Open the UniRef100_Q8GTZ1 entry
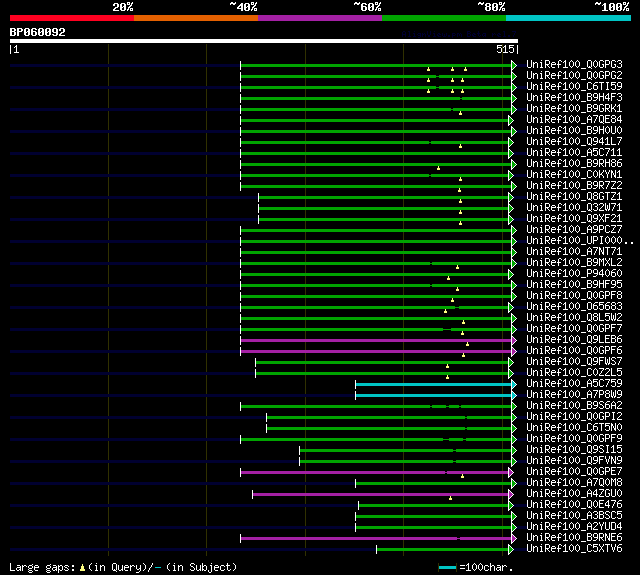The width and height of the screenshot is (640, 575). coord(574,197)
